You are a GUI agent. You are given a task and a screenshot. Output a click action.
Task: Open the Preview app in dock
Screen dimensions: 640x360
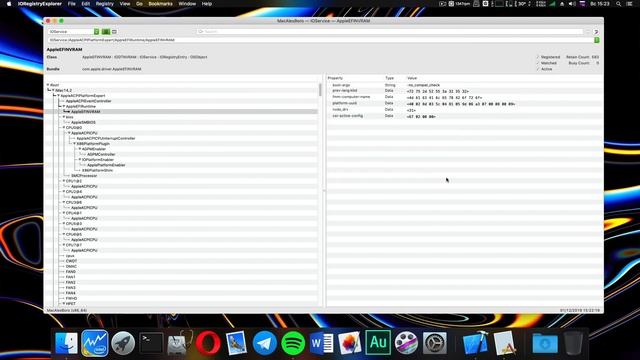[x=236, y=343]
